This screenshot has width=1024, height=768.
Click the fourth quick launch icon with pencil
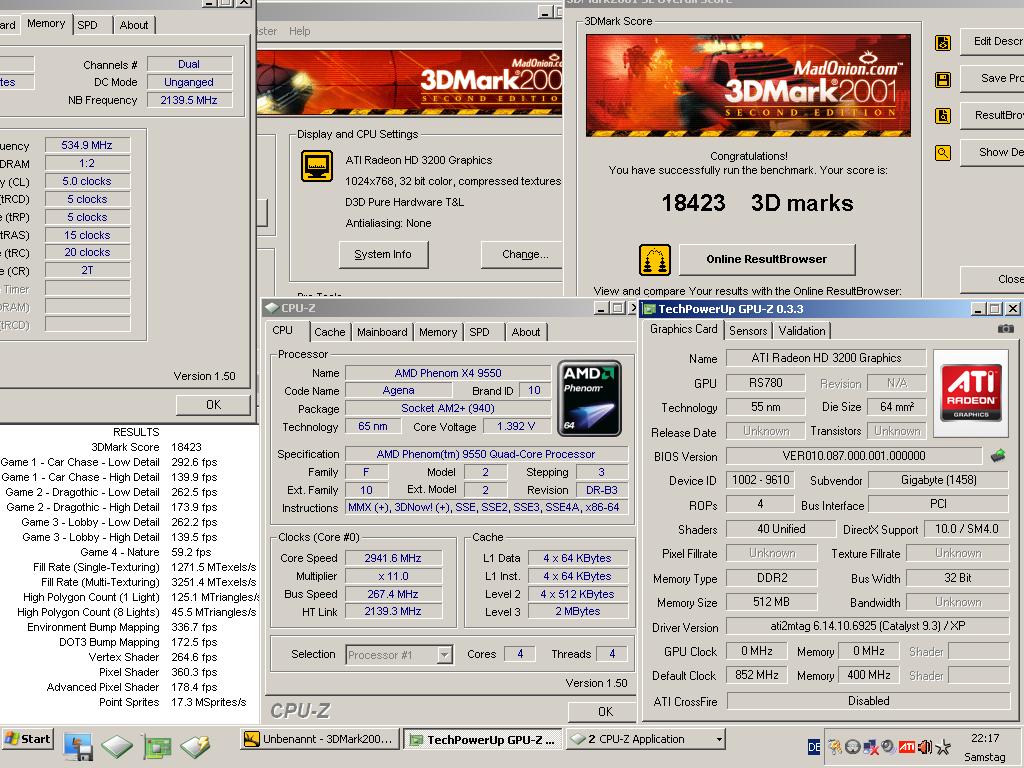point(195,746)
